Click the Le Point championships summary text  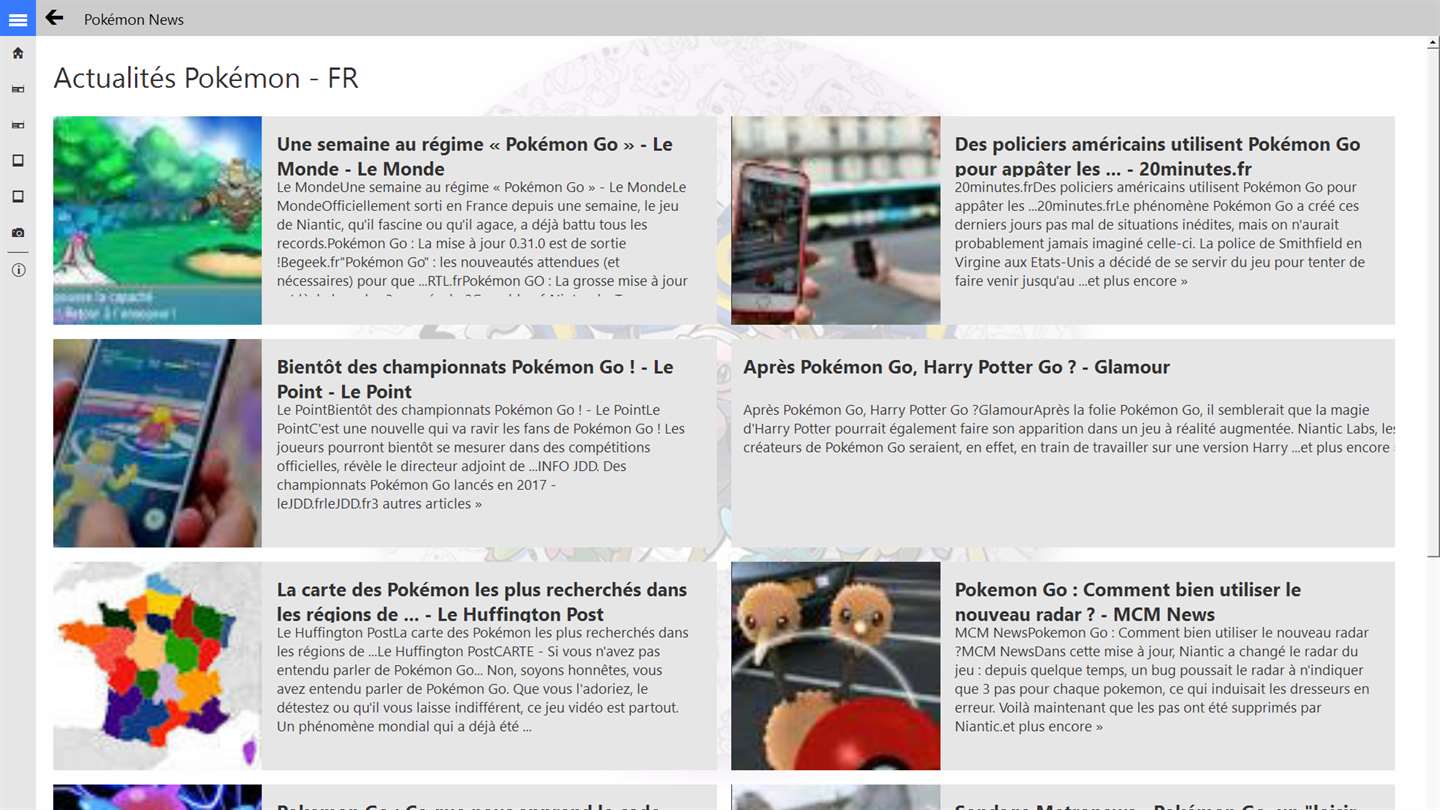[x=482, y=457]
